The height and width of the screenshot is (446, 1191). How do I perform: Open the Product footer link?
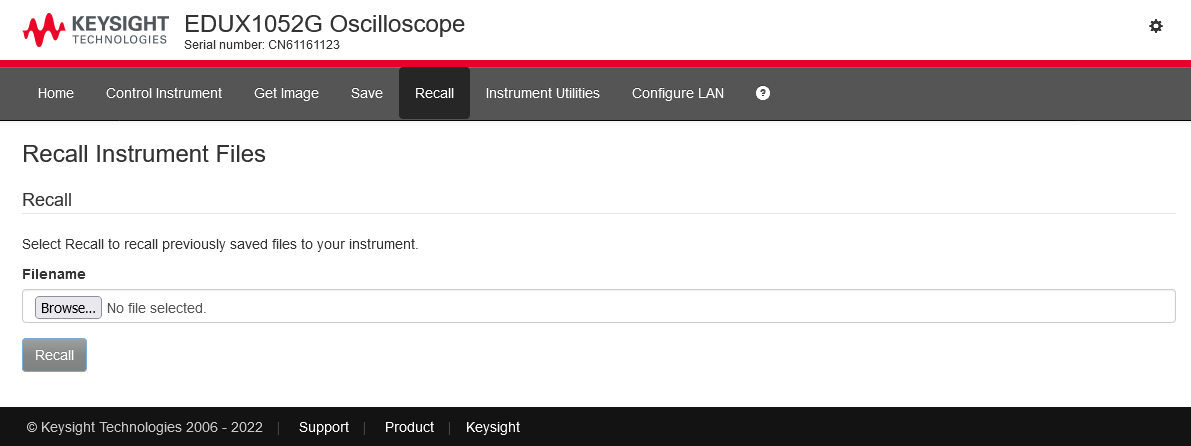pos(409,427)
